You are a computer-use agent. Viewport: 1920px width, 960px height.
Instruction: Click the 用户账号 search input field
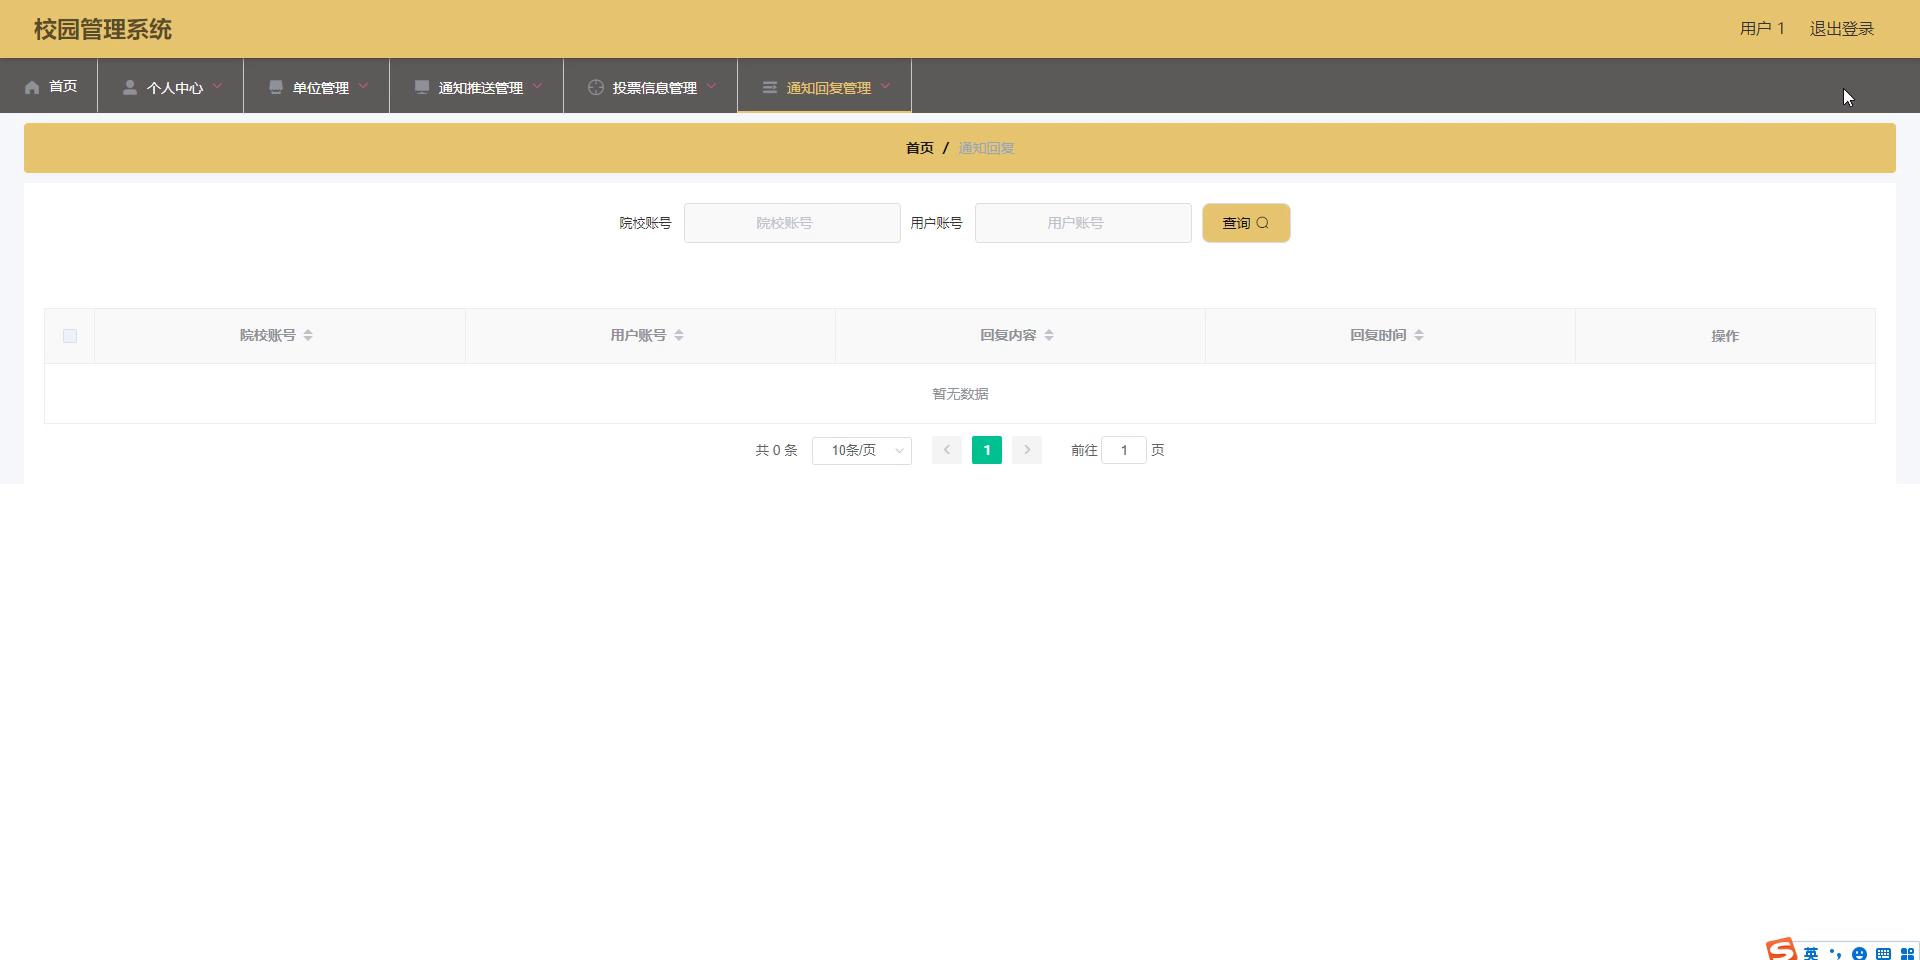tap(1082, 223)
